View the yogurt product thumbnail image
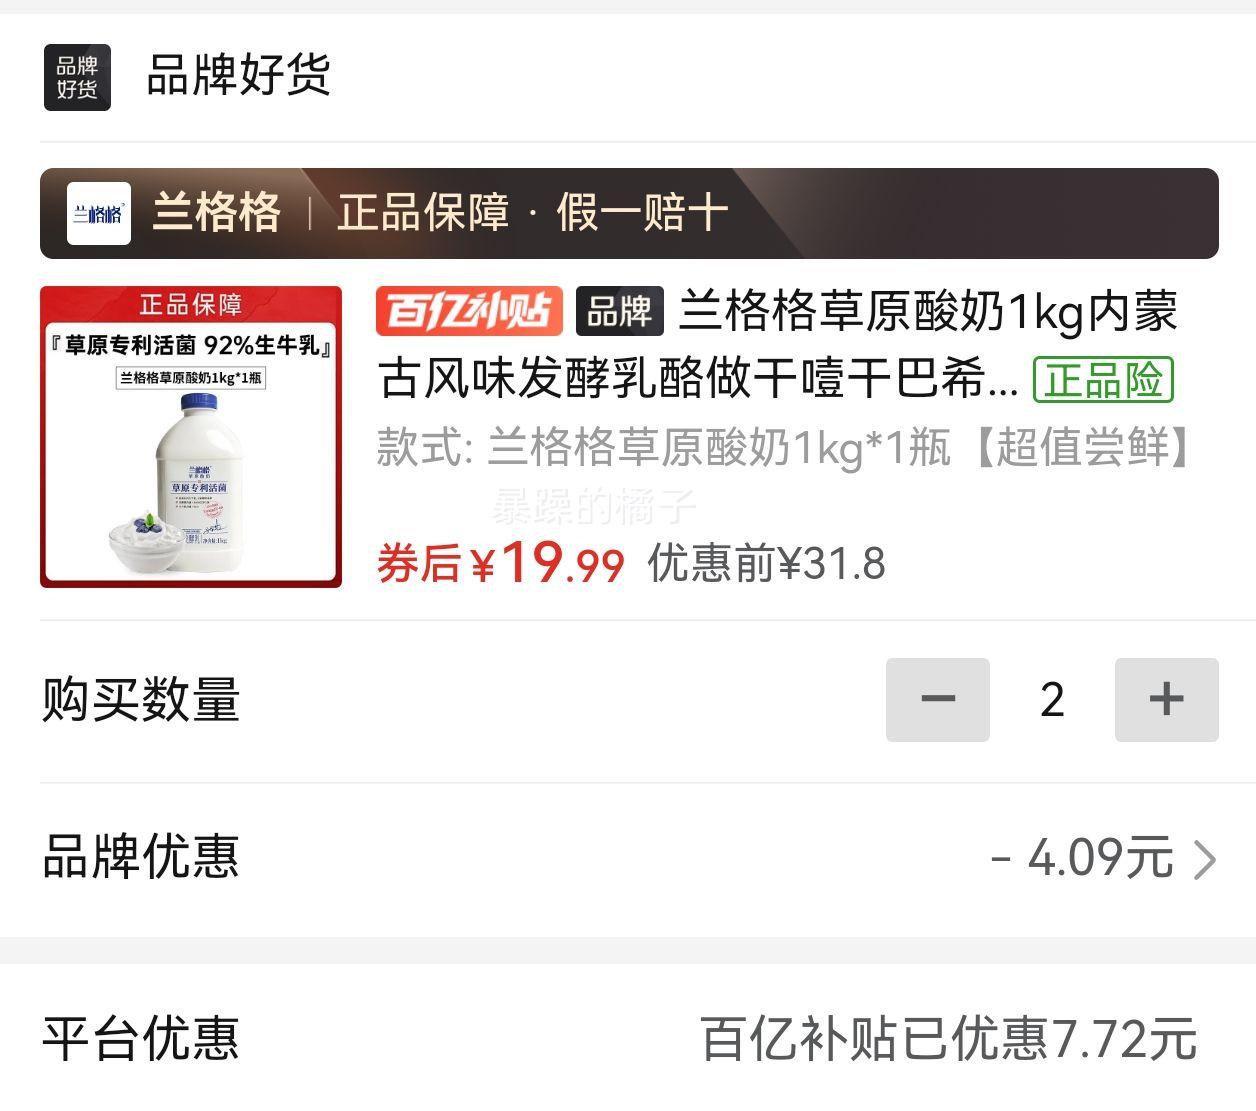 coord(191,437)
